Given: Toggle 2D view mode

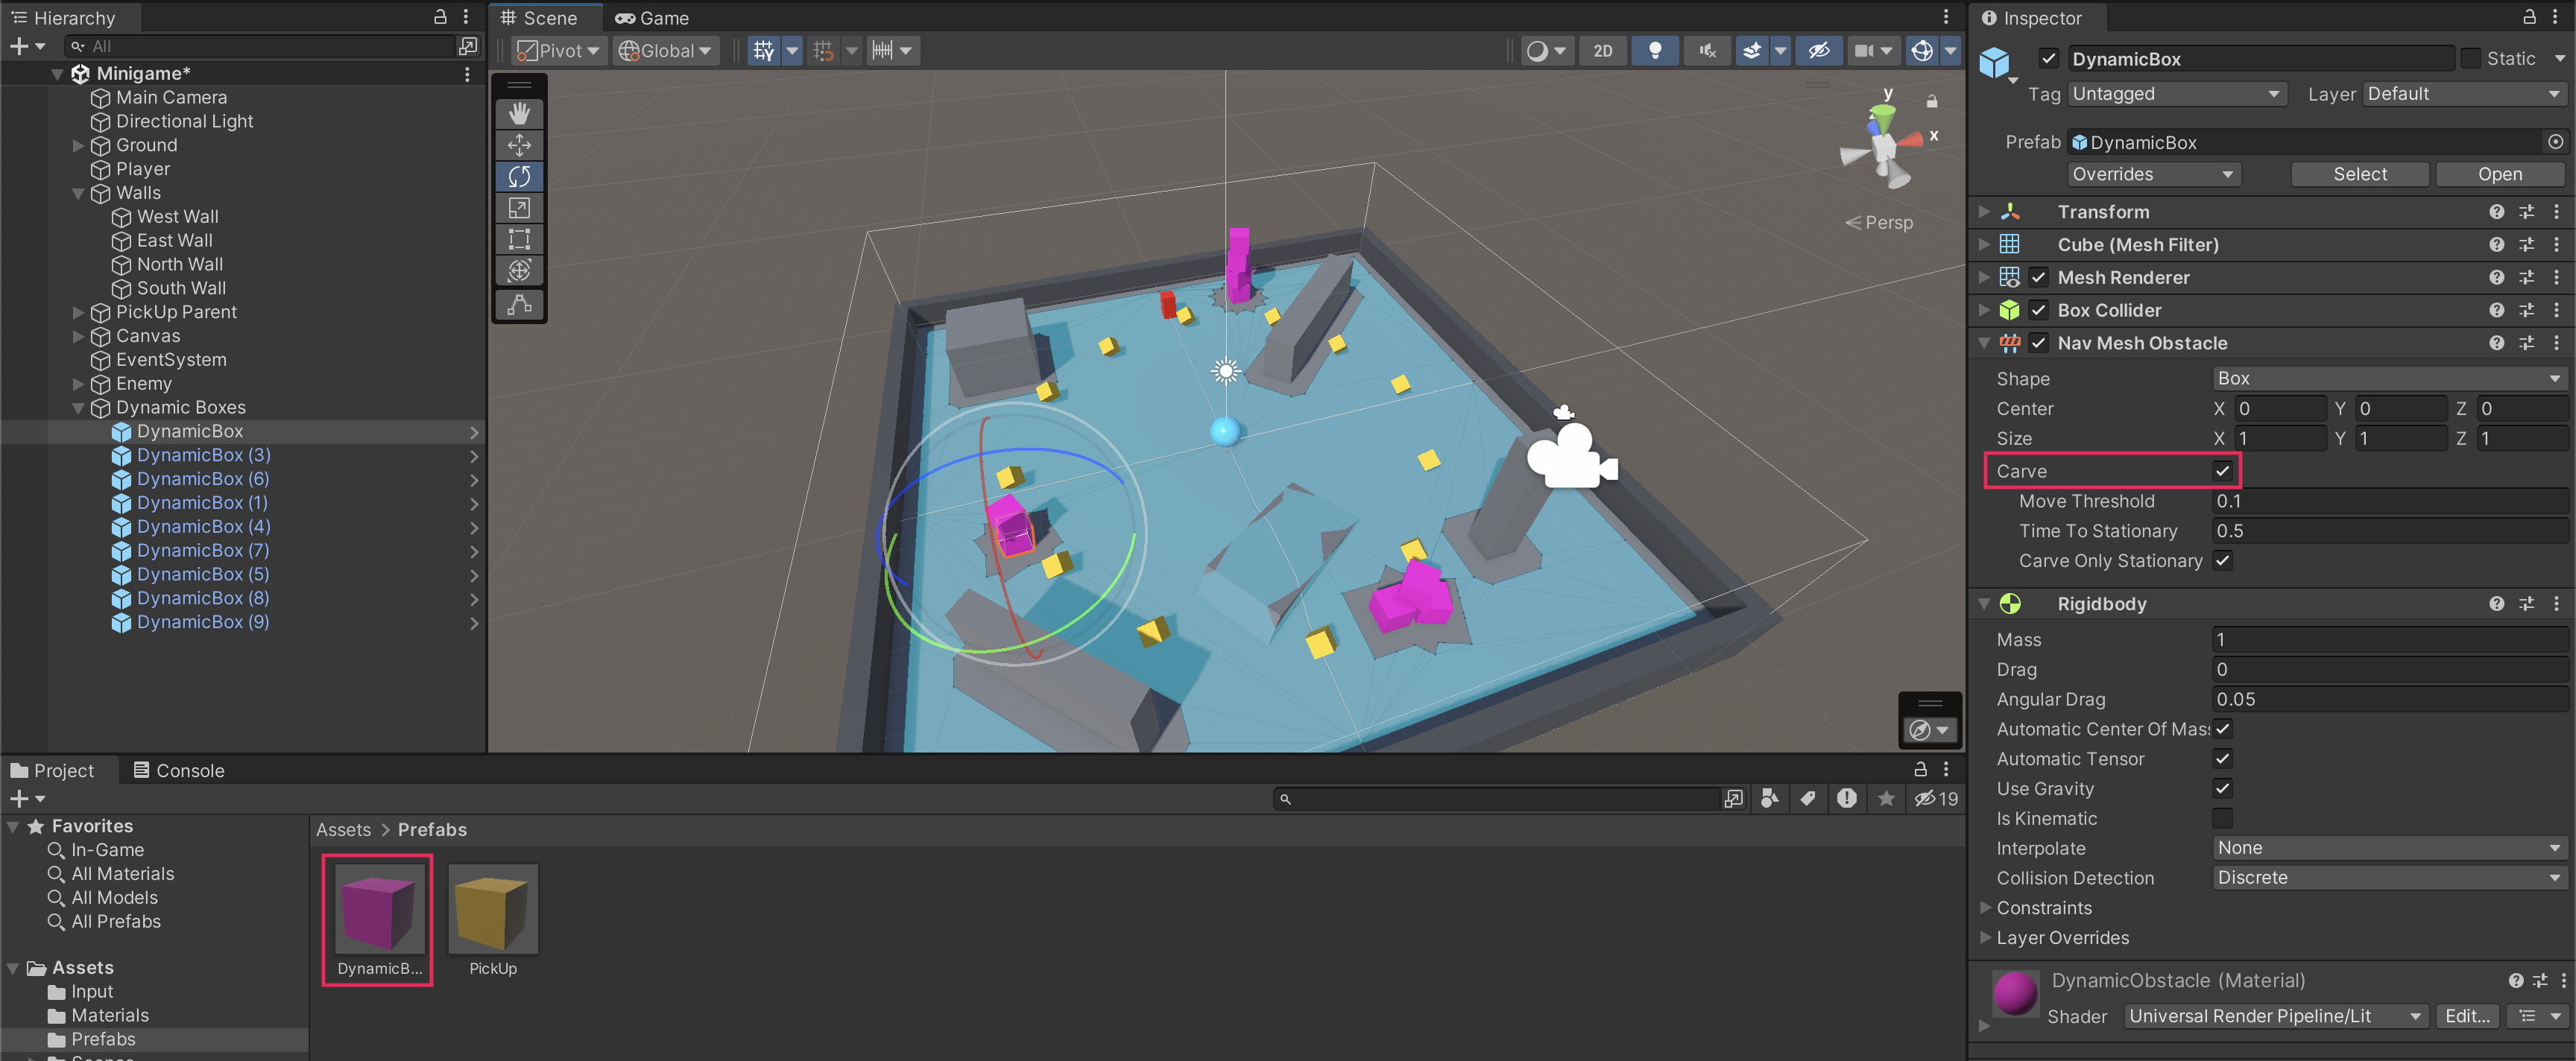Looking at the screenshot, I should [x=1602, y=50].
